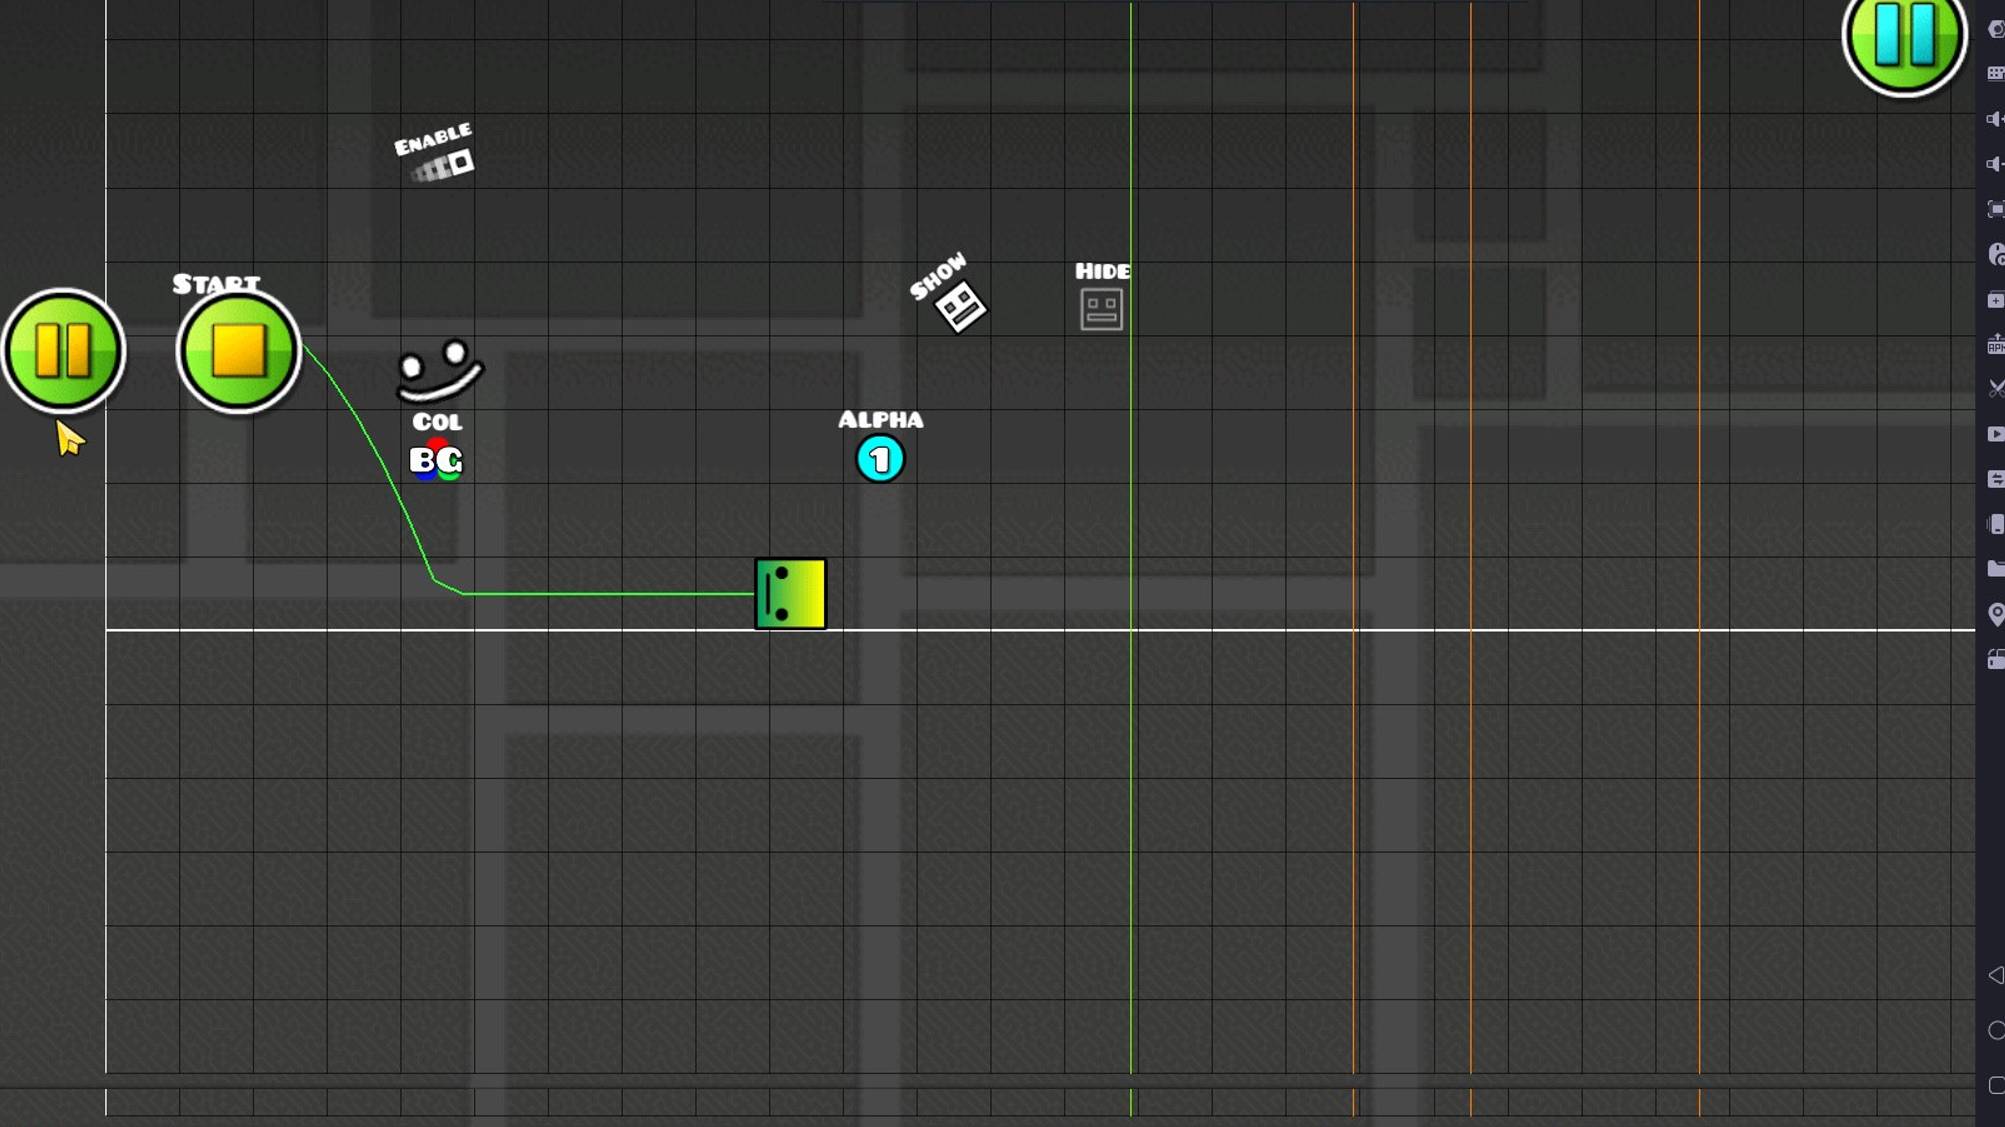Start video recording from the sidebar

tap(1995, 434)
